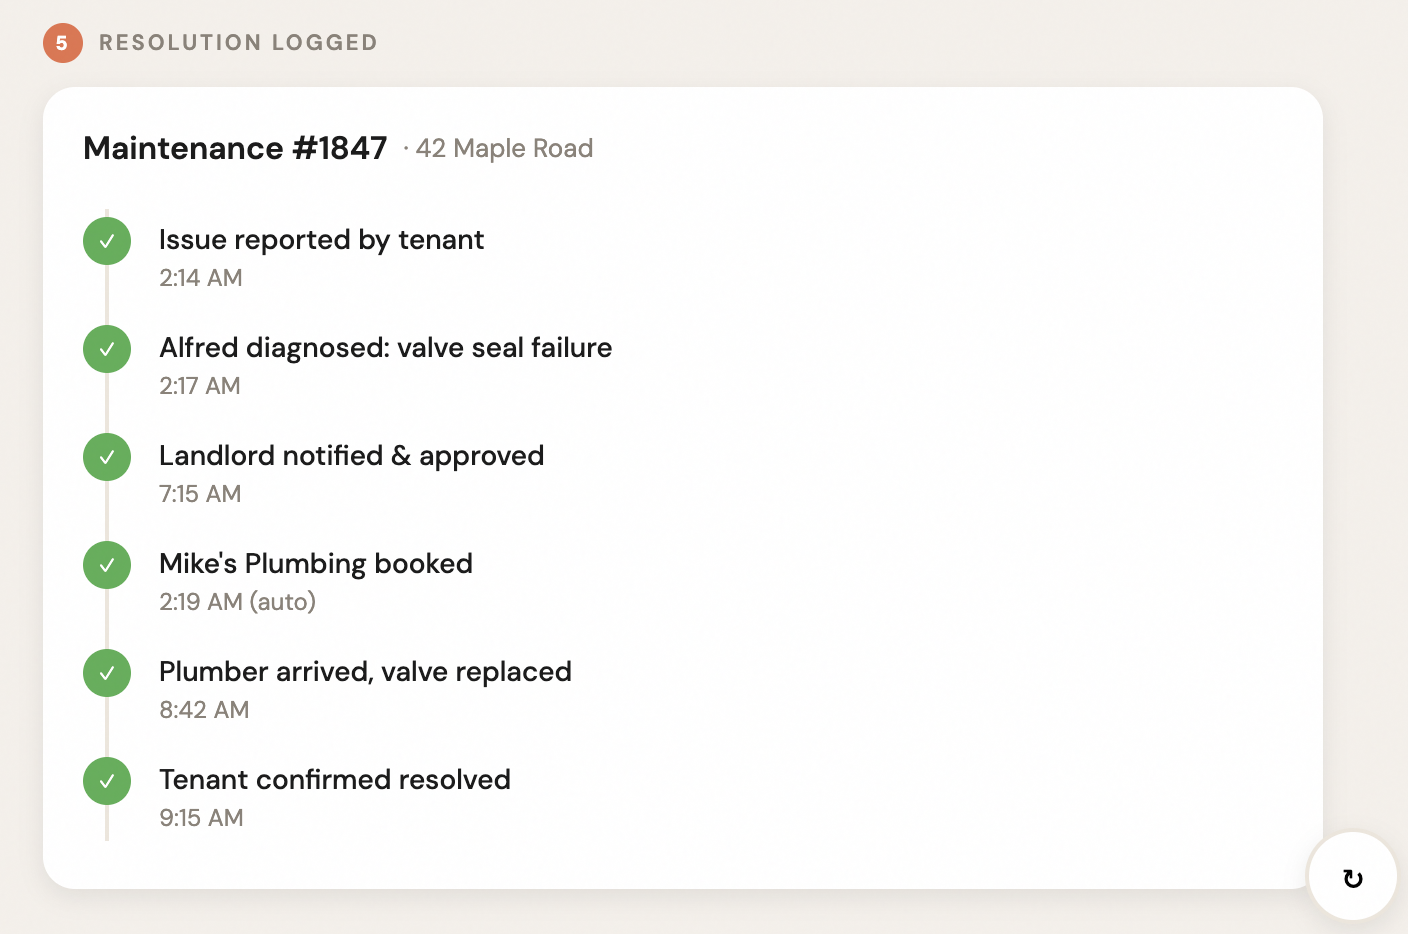Click checkmark beside Plumber arrived entry

pos(107,673)
